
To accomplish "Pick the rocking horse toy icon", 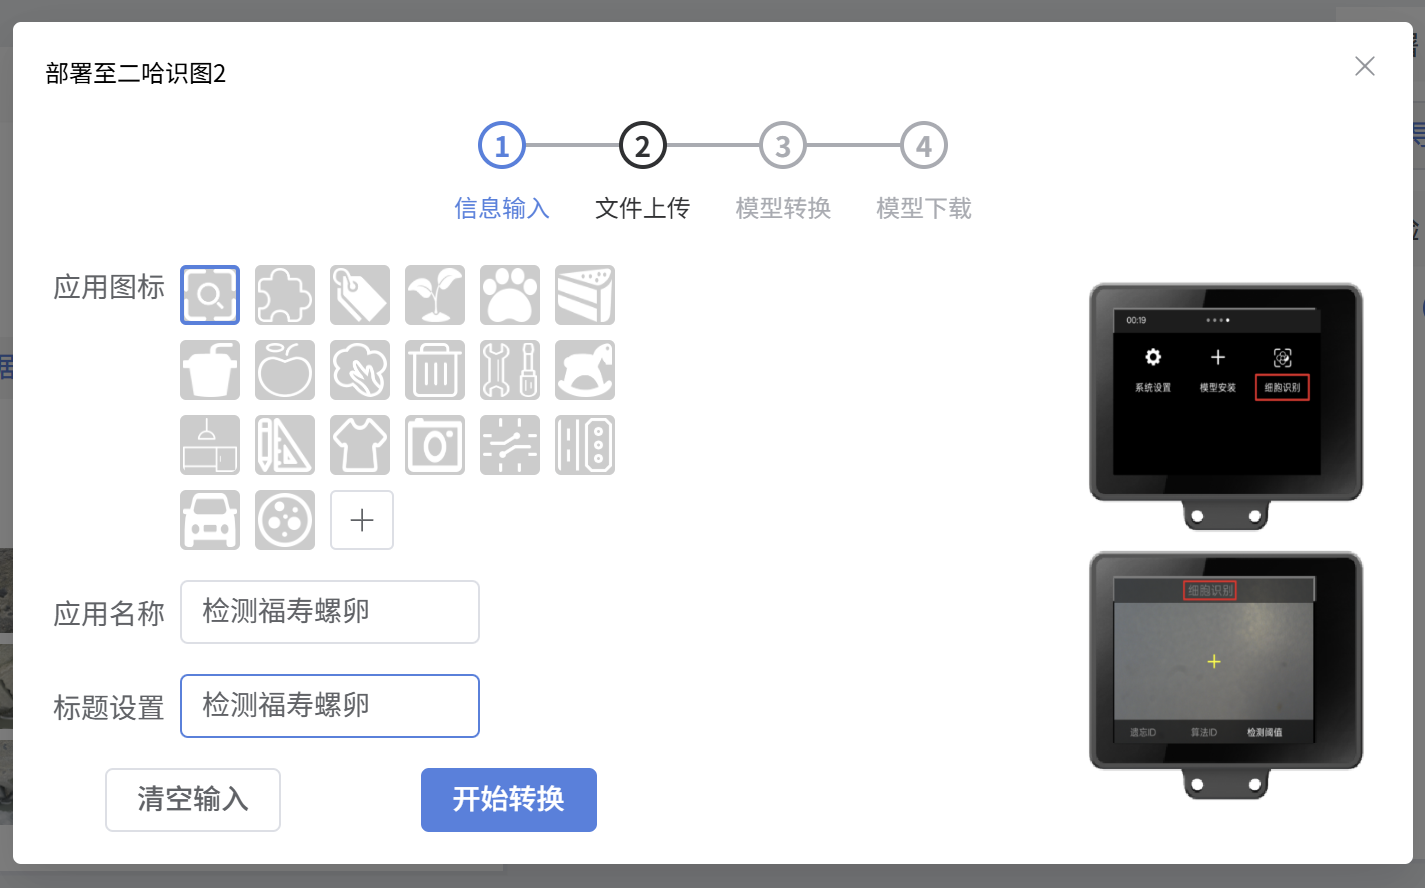I will tap(585, 370).
